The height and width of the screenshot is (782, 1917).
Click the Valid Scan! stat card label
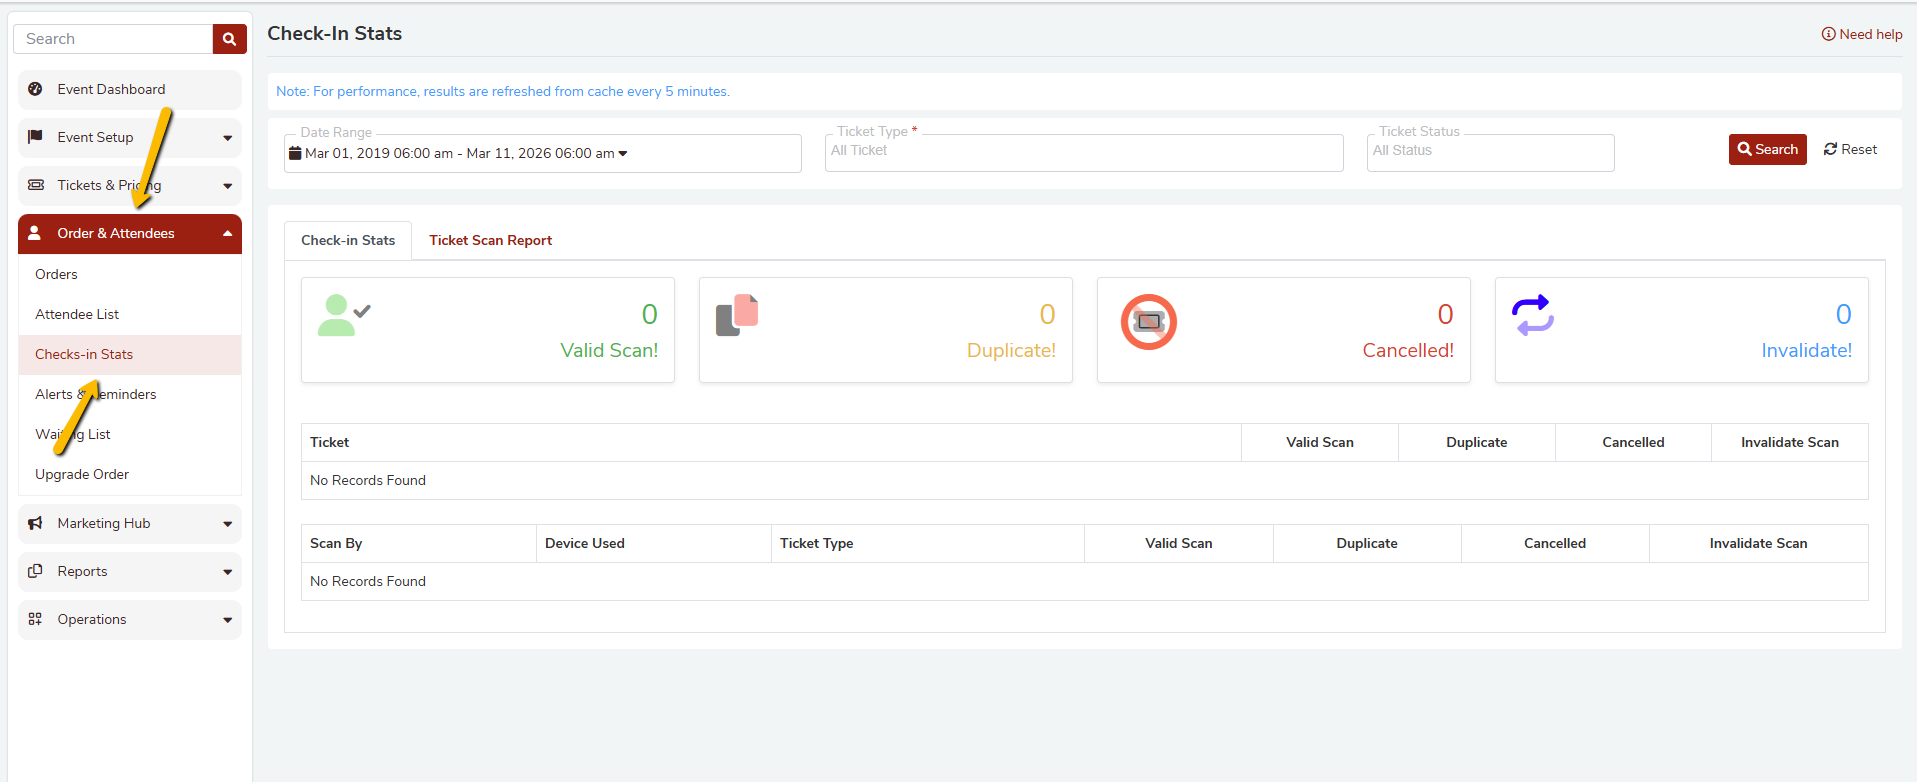[x=609, y=350]
